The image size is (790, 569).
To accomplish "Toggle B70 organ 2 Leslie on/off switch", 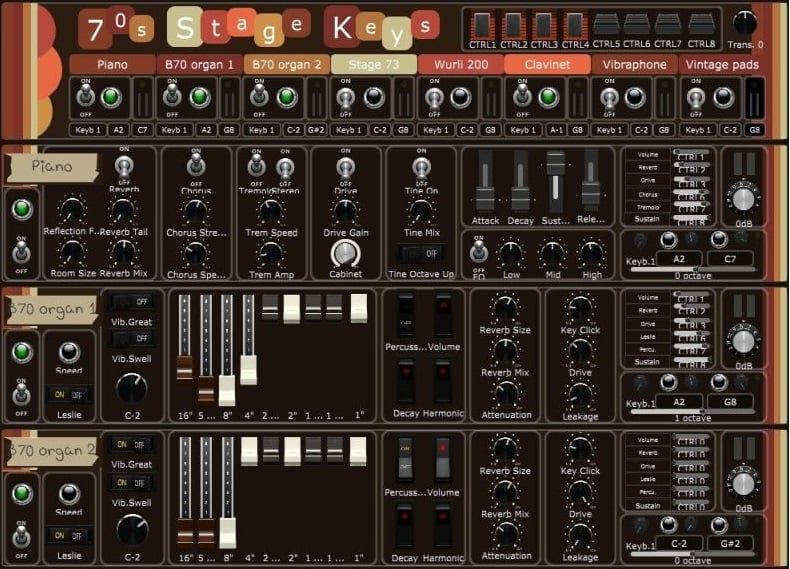I will 69,536.
